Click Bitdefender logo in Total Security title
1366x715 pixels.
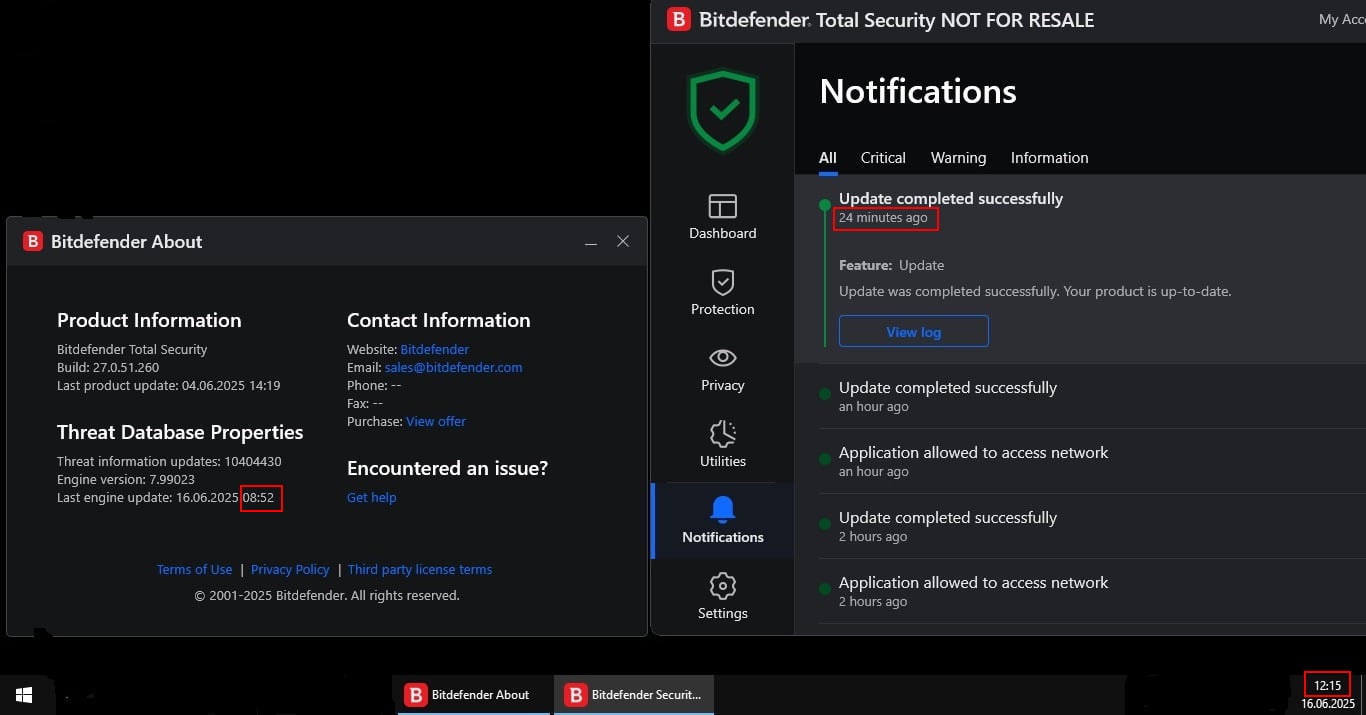pos(679,19)
